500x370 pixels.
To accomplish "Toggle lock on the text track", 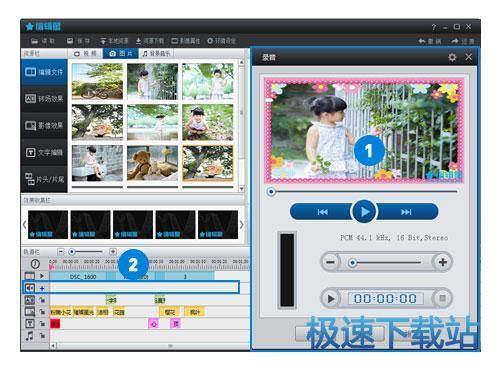I will tap(42, 324).
